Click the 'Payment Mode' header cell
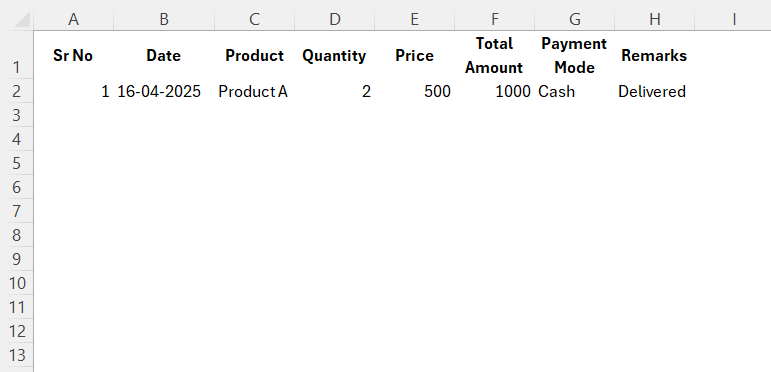This screenshot has width=771, height=372. point(574,55)
